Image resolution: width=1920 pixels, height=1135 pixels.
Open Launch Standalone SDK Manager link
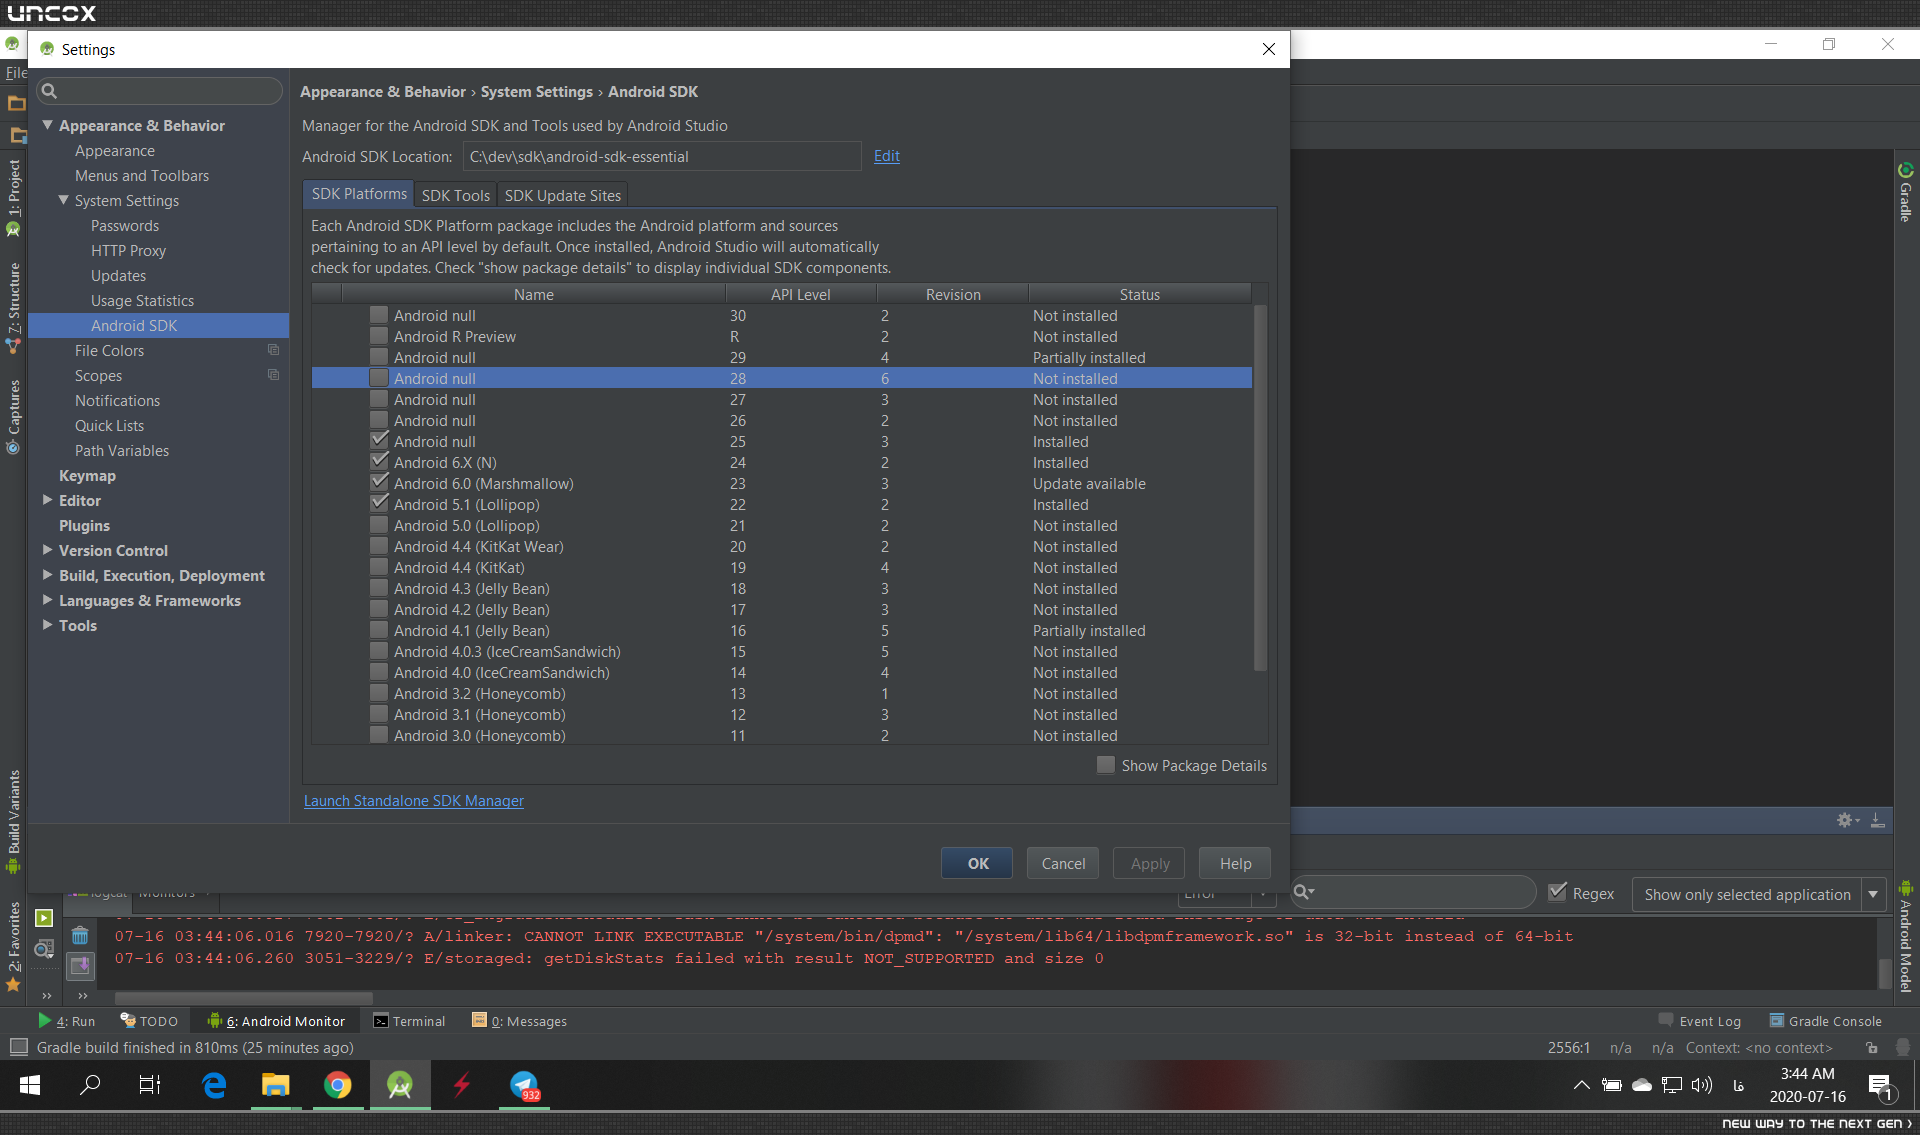pyautogui.click(x=414, y=801)
